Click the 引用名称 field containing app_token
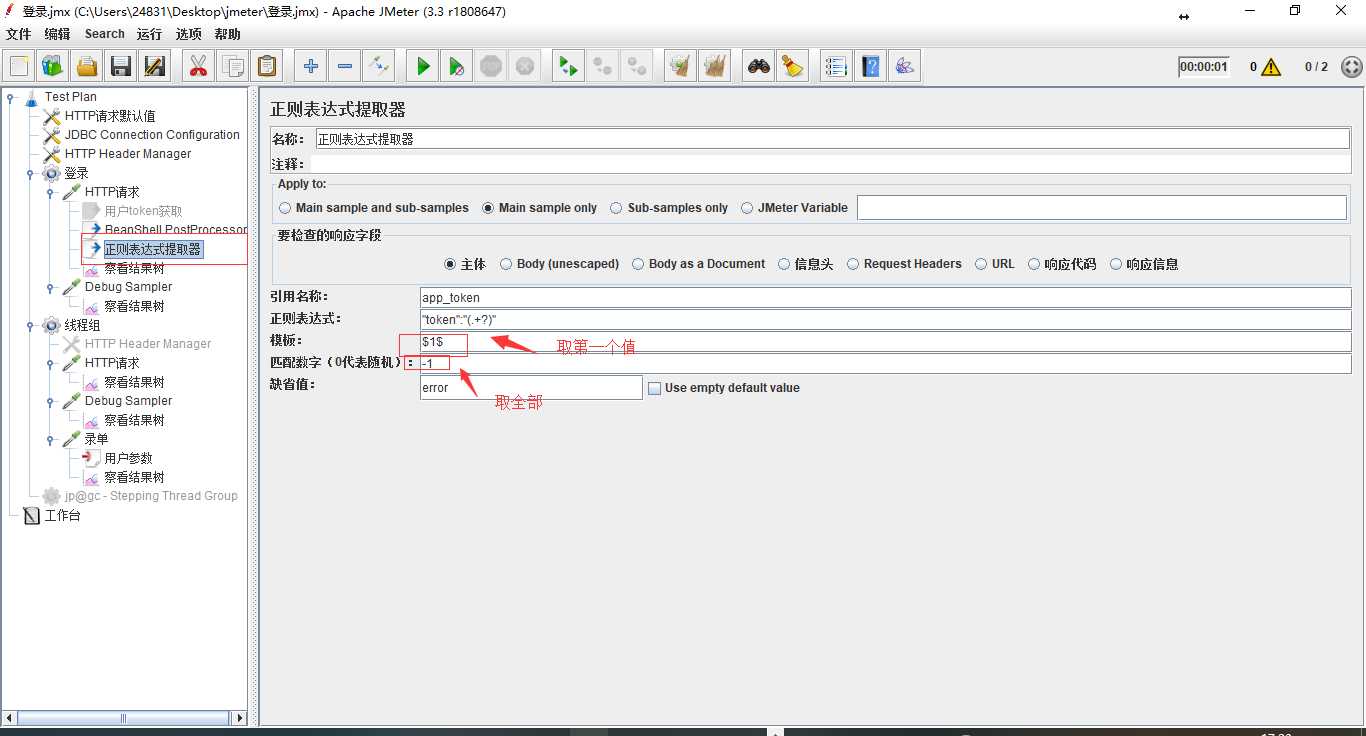The image size is (1366, 736). 886,297
